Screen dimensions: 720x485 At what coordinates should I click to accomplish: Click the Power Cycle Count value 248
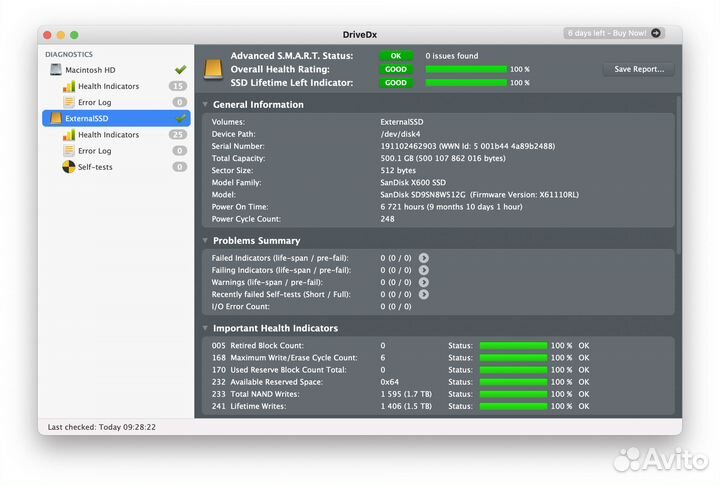387,219
